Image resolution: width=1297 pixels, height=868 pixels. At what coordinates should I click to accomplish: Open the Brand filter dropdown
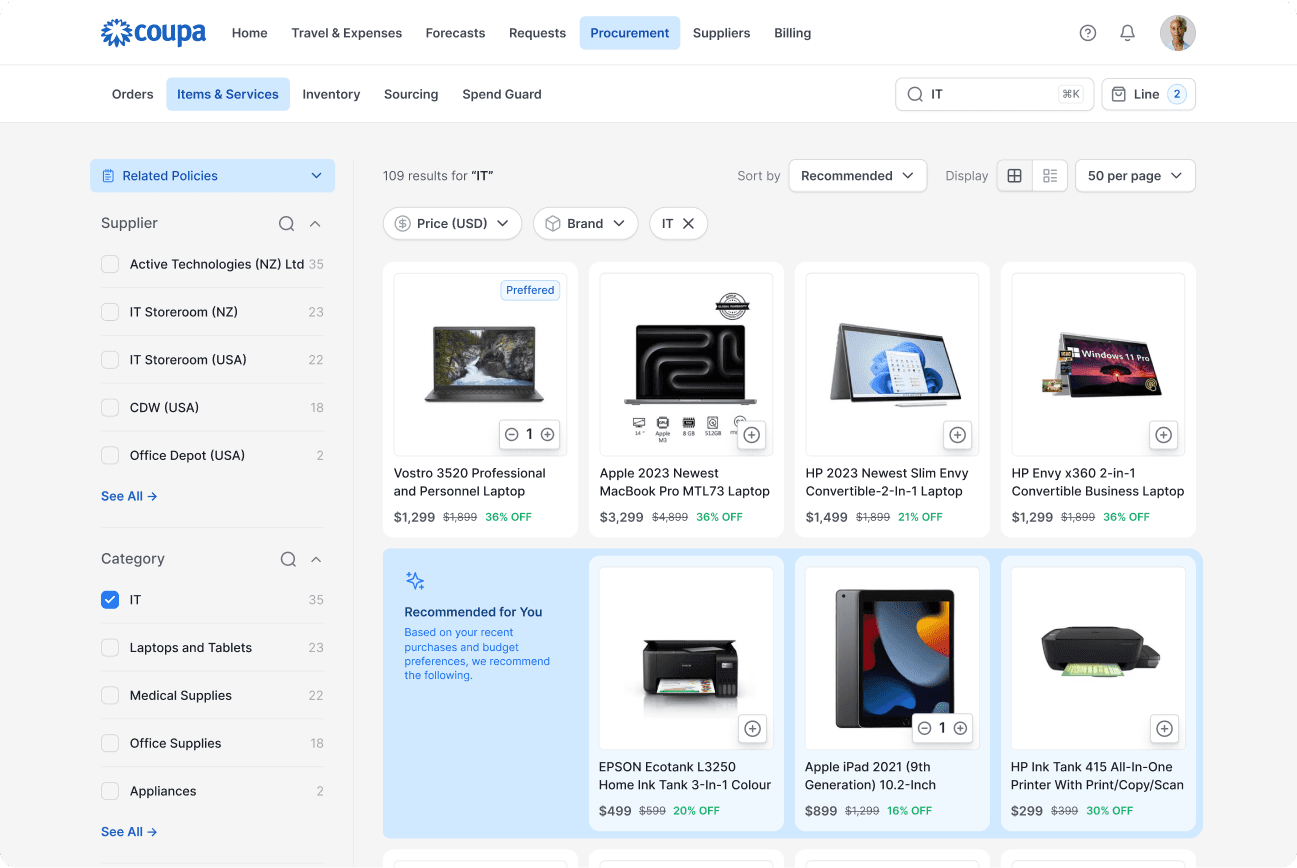(x=585, y=224)
